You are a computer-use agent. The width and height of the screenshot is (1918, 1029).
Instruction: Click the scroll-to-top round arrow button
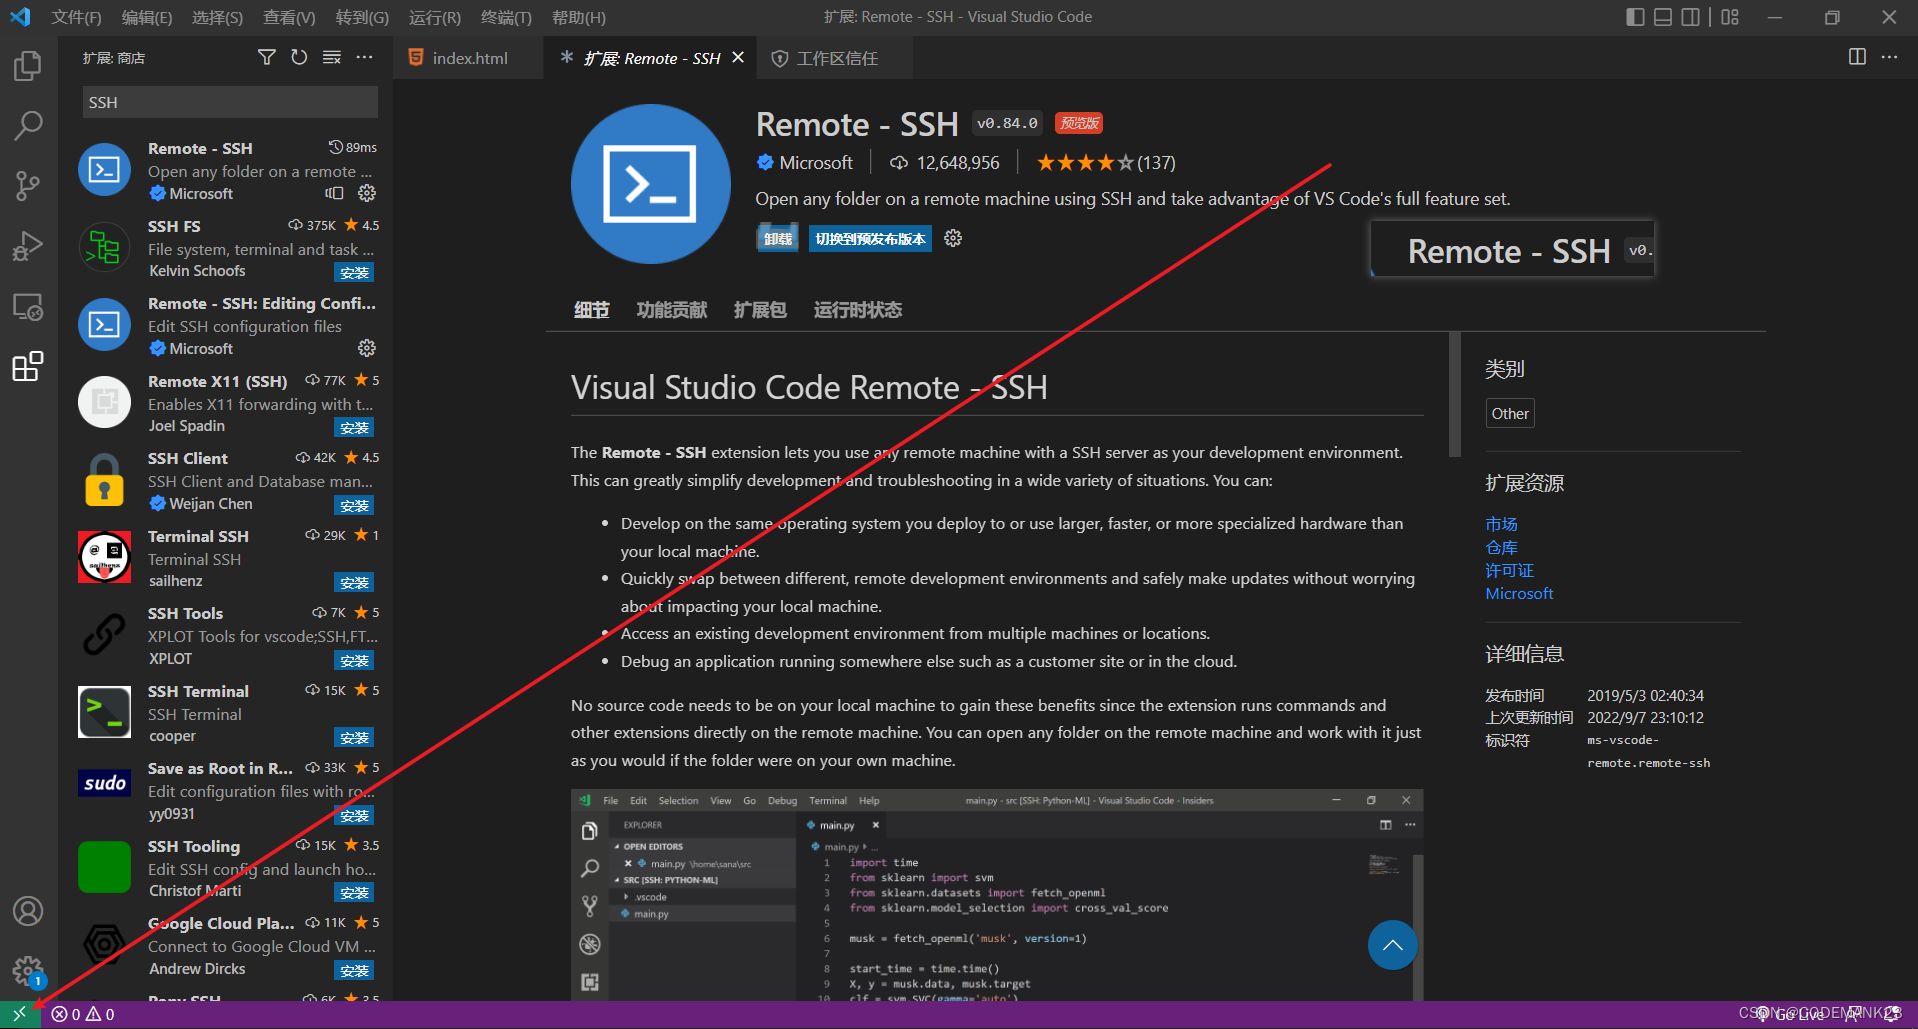pos(1392,945)
